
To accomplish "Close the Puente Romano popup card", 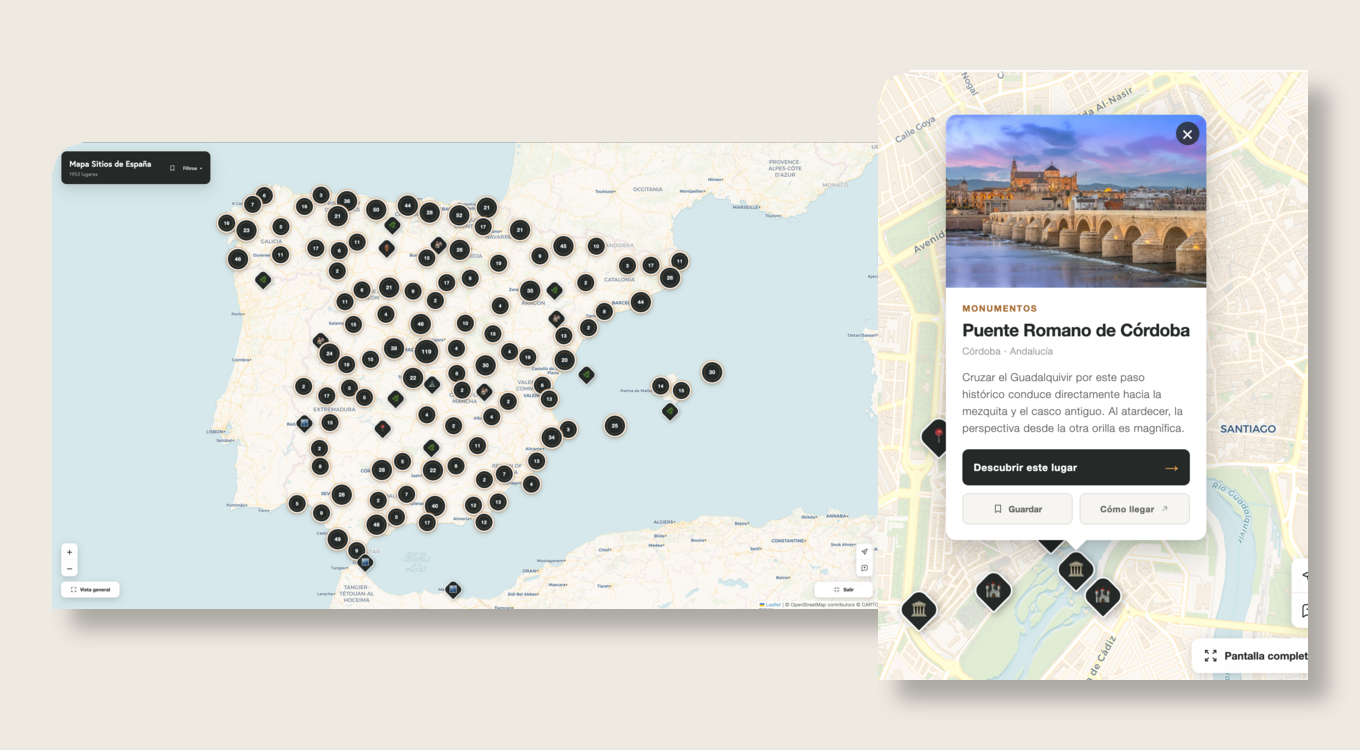I will coord(1187,134).
